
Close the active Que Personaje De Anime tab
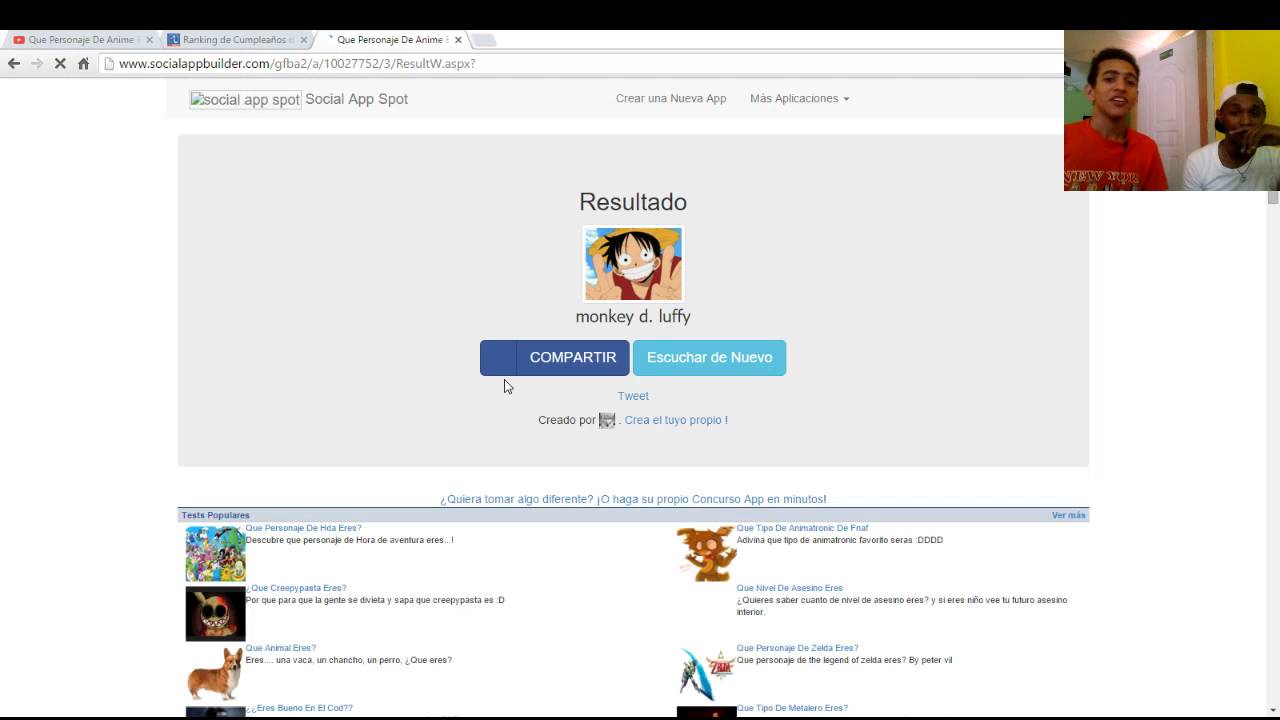(458, 40)
